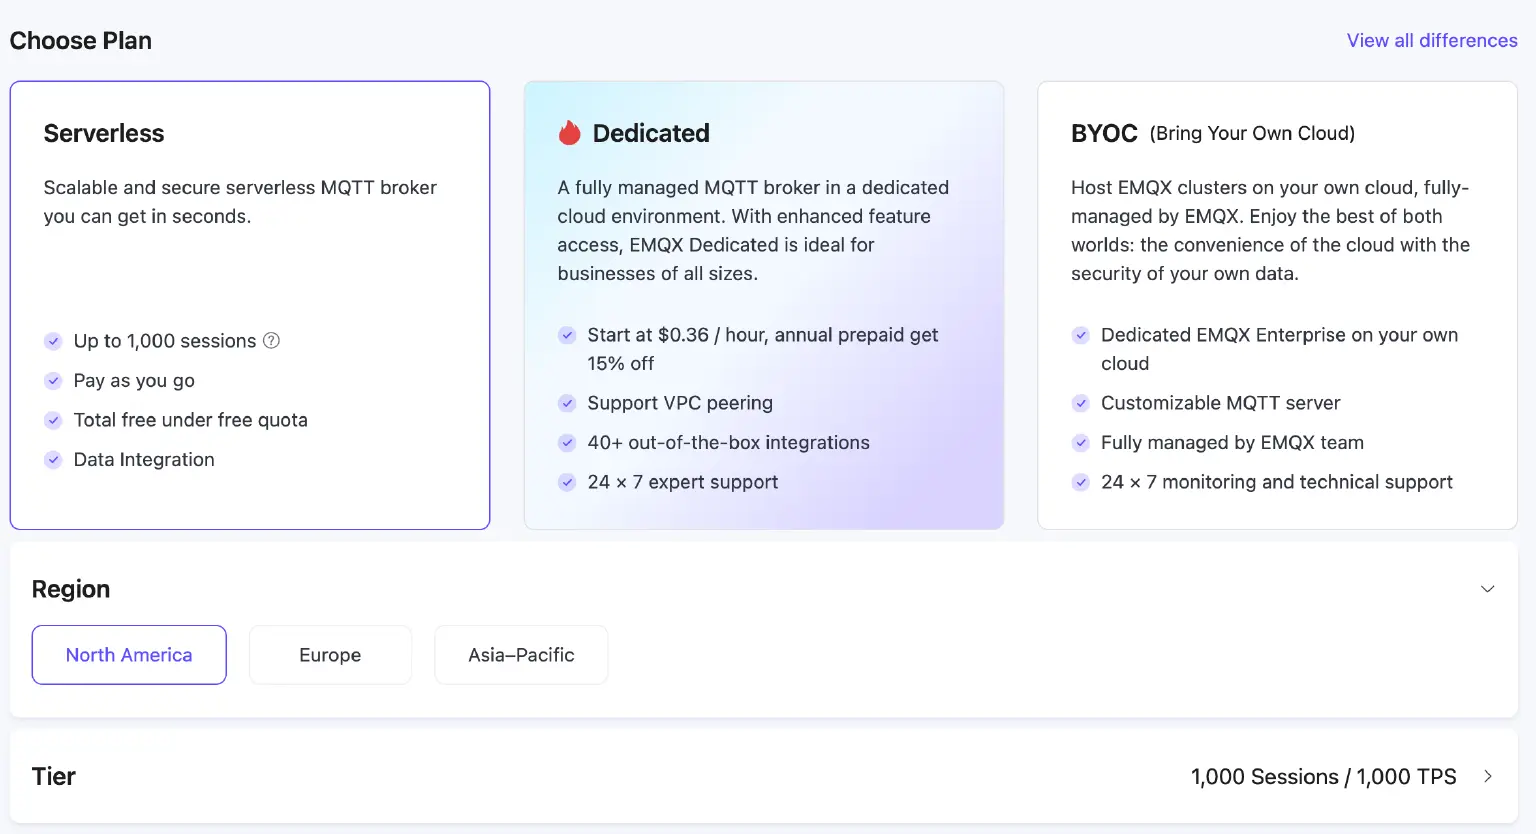Expand the Tier section arrow

coord(1488,776)
